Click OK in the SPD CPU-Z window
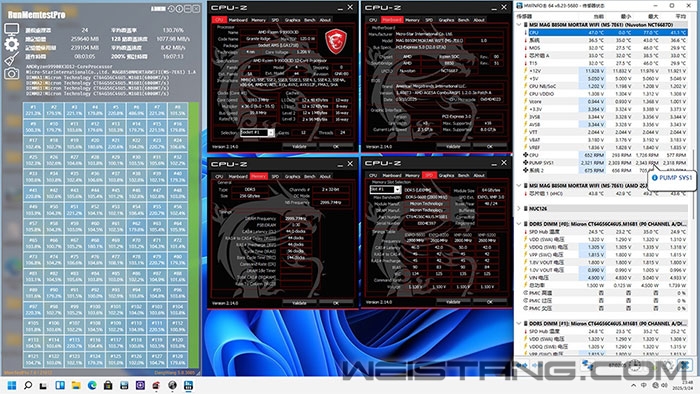 coord(490,302)
